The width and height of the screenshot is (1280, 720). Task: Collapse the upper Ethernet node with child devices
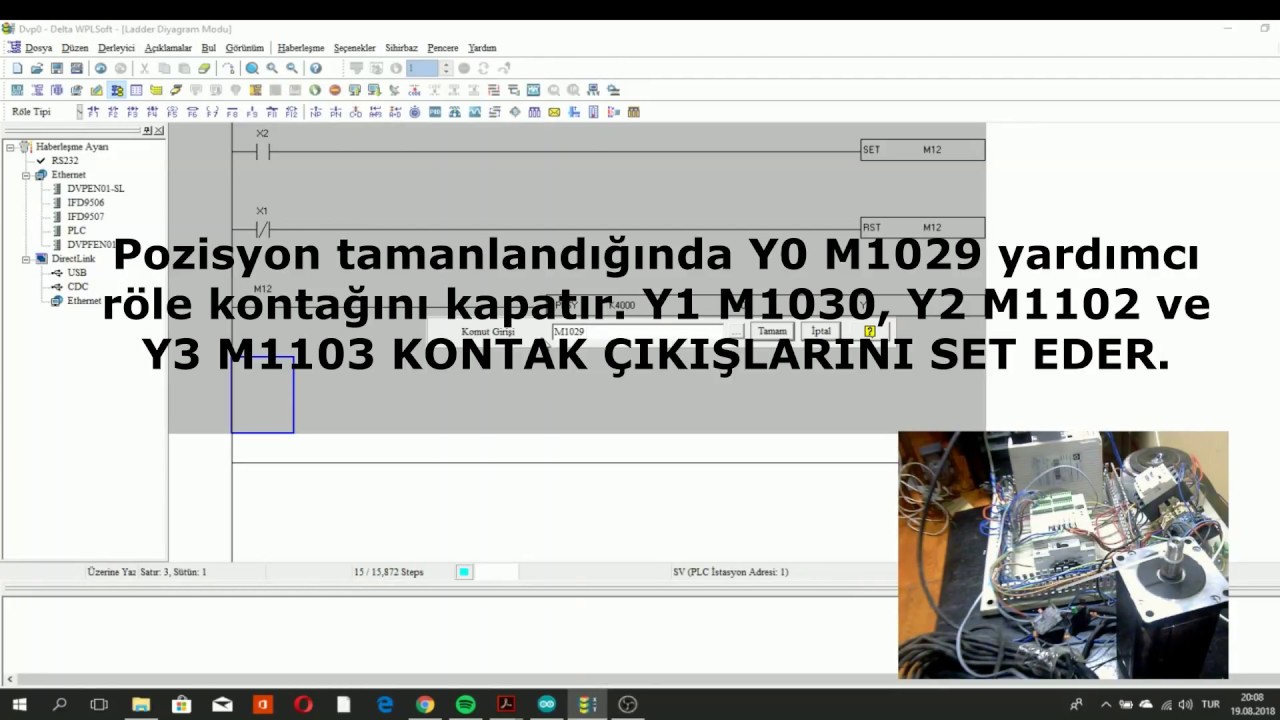(26, 175)
